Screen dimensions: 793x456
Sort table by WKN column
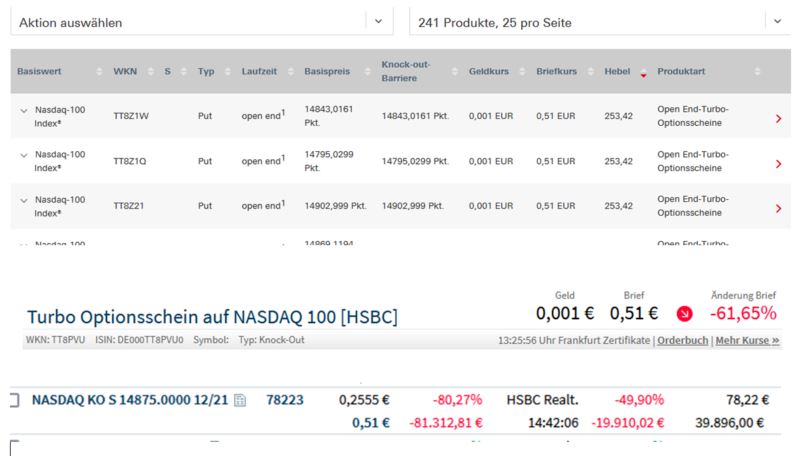(151, 72)
